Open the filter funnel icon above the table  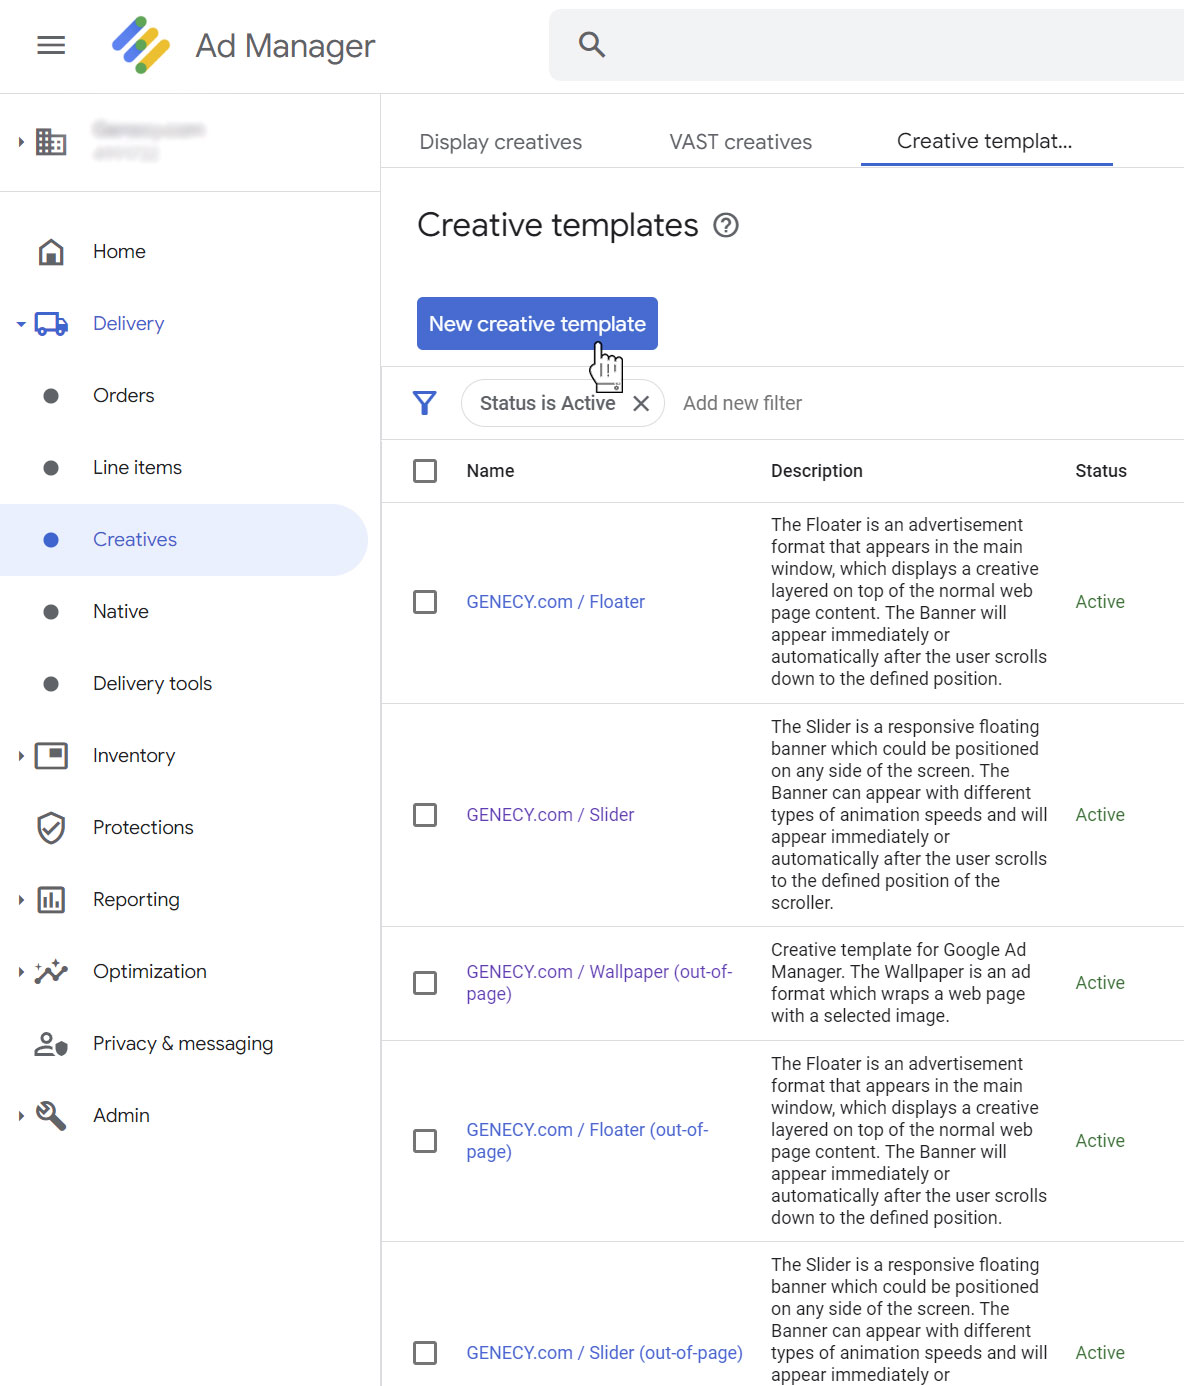pos(425,403)
